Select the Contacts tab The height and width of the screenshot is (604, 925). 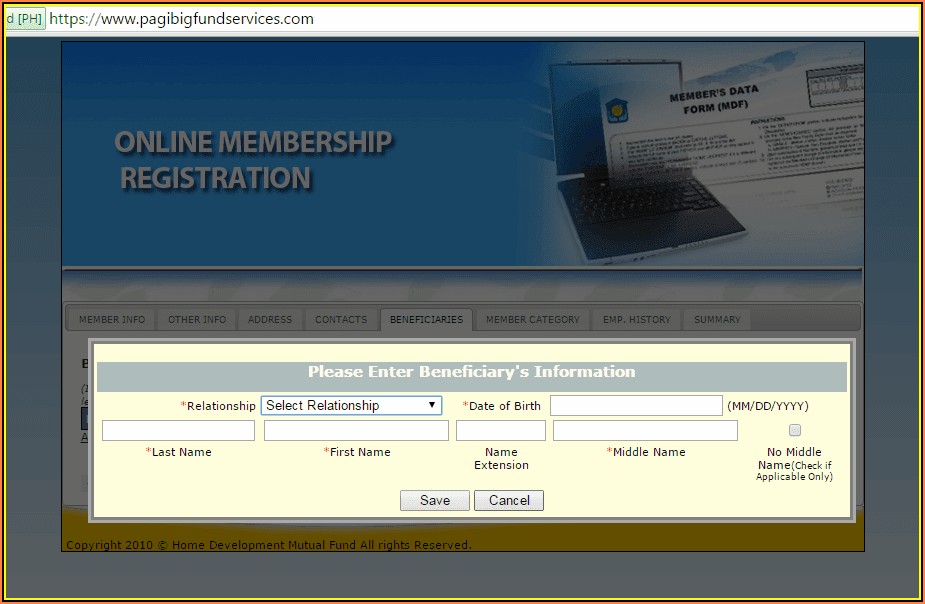click(341, 320)
